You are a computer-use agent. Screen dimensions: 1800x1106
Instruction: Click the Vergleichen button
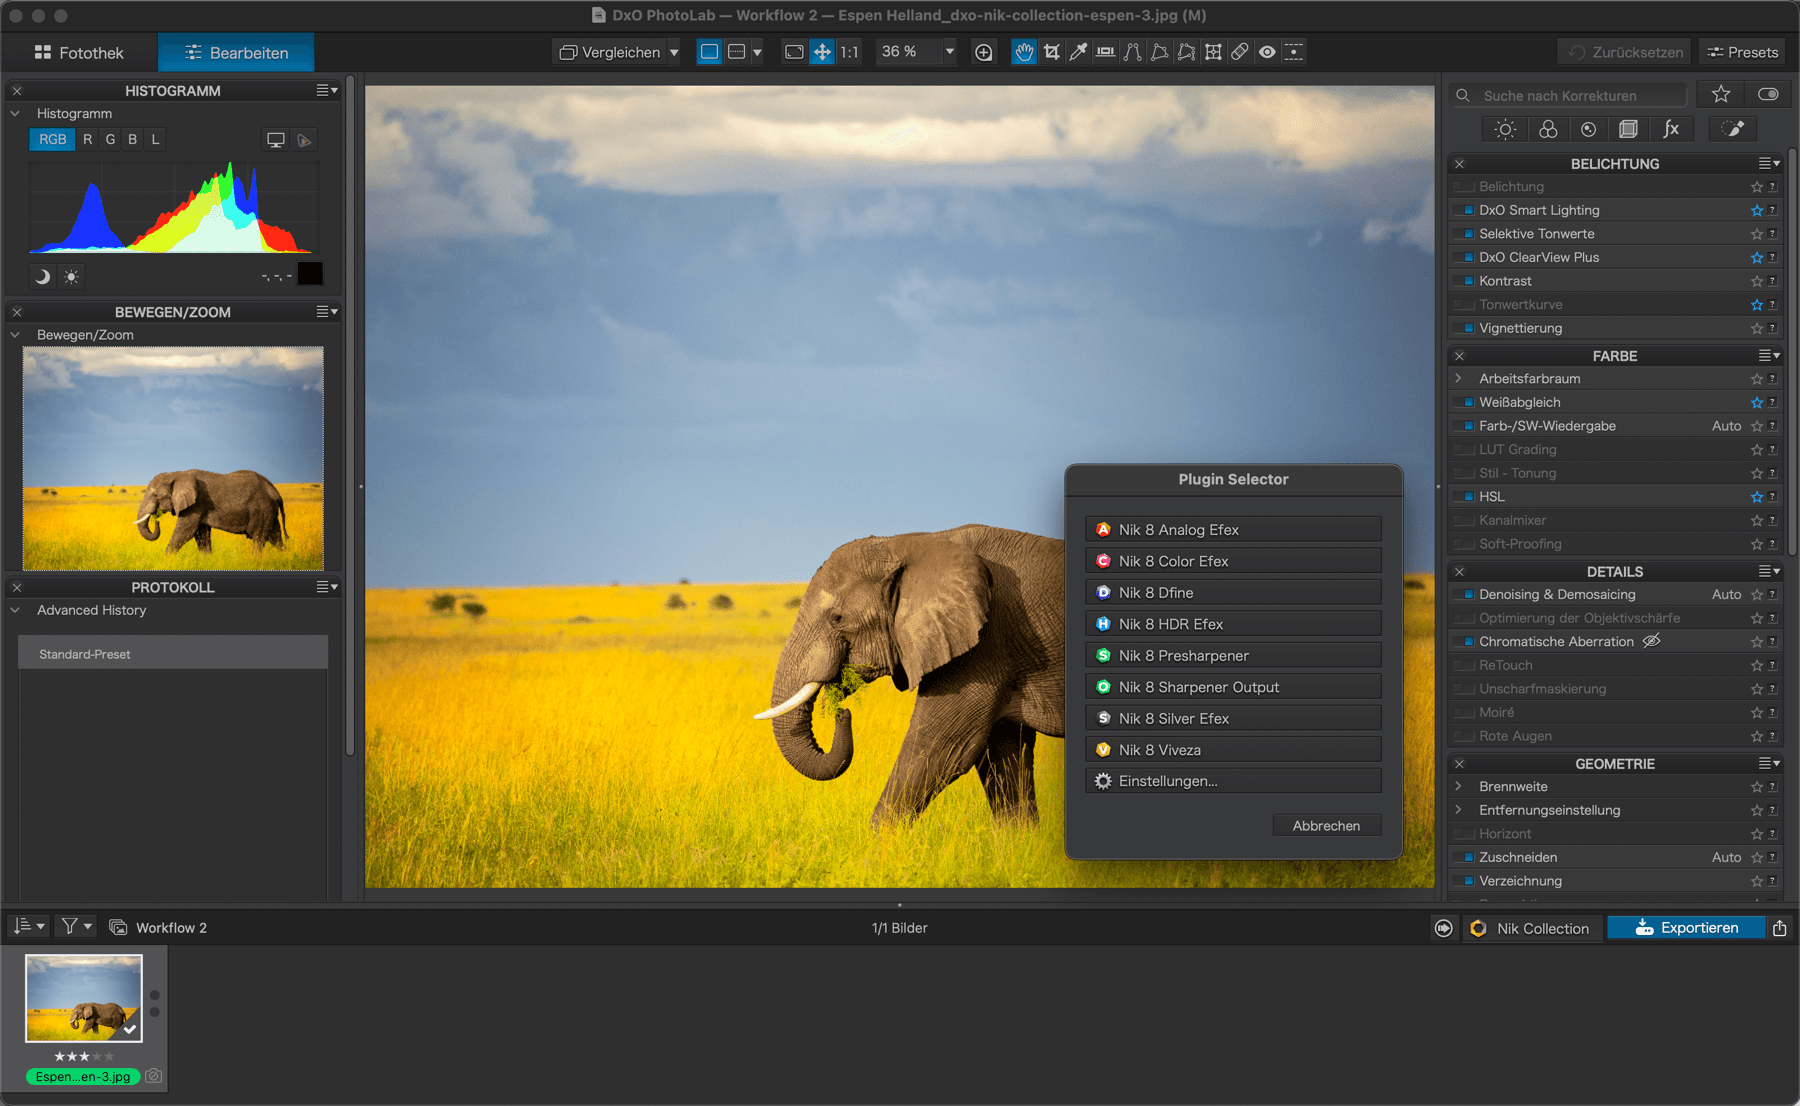click(609, 52)
